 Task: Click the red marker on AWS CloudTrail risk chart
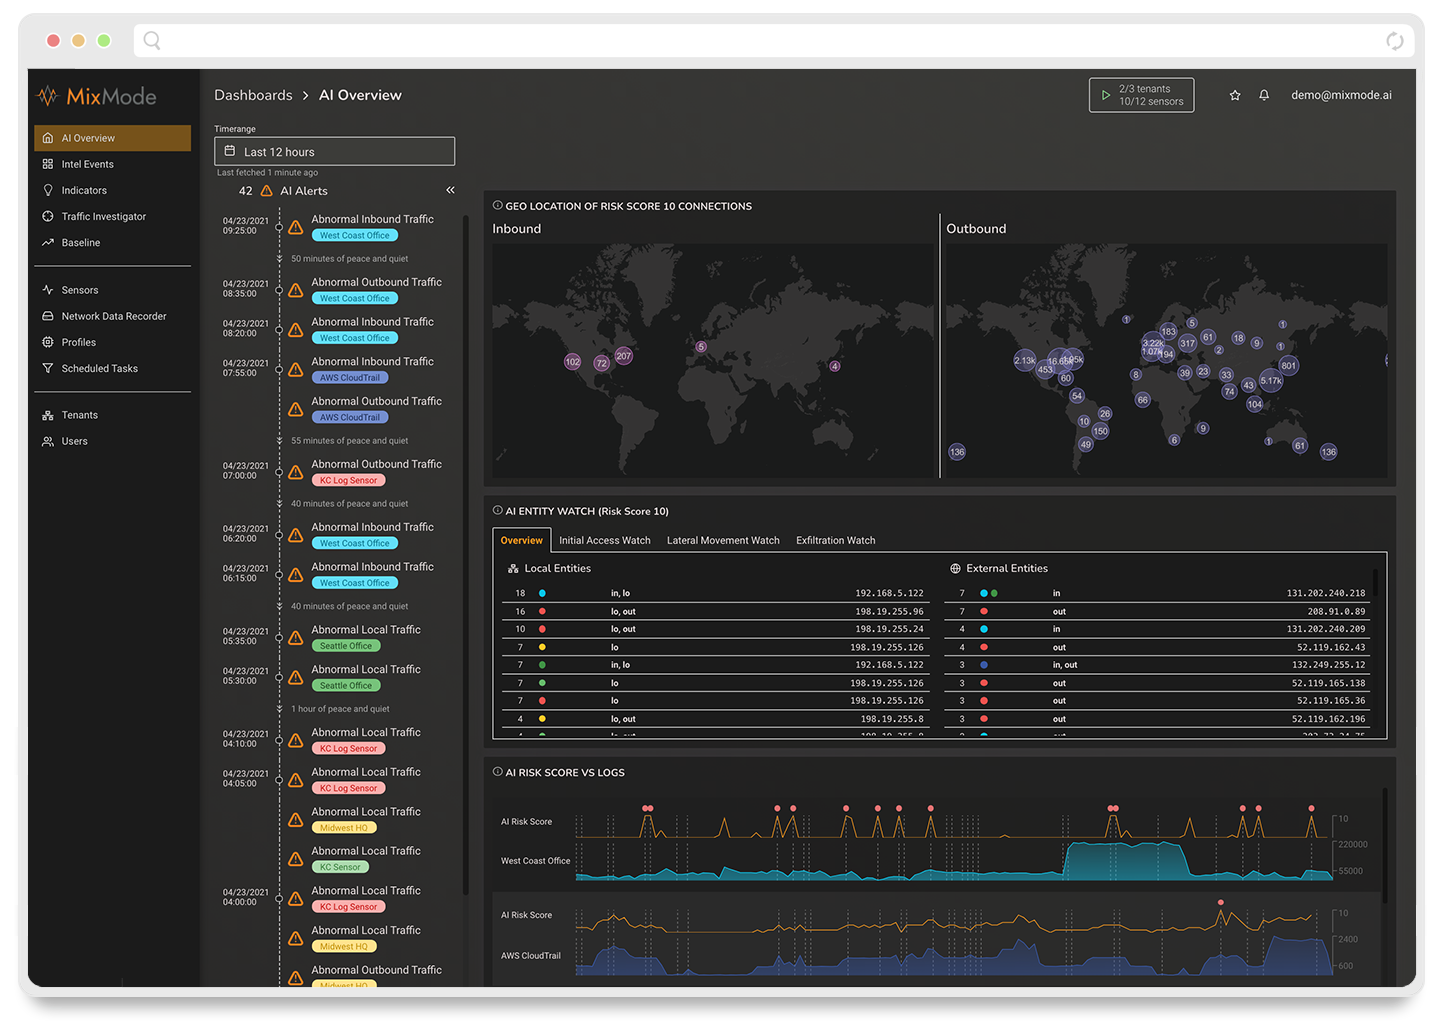(x=1221, y=902)
